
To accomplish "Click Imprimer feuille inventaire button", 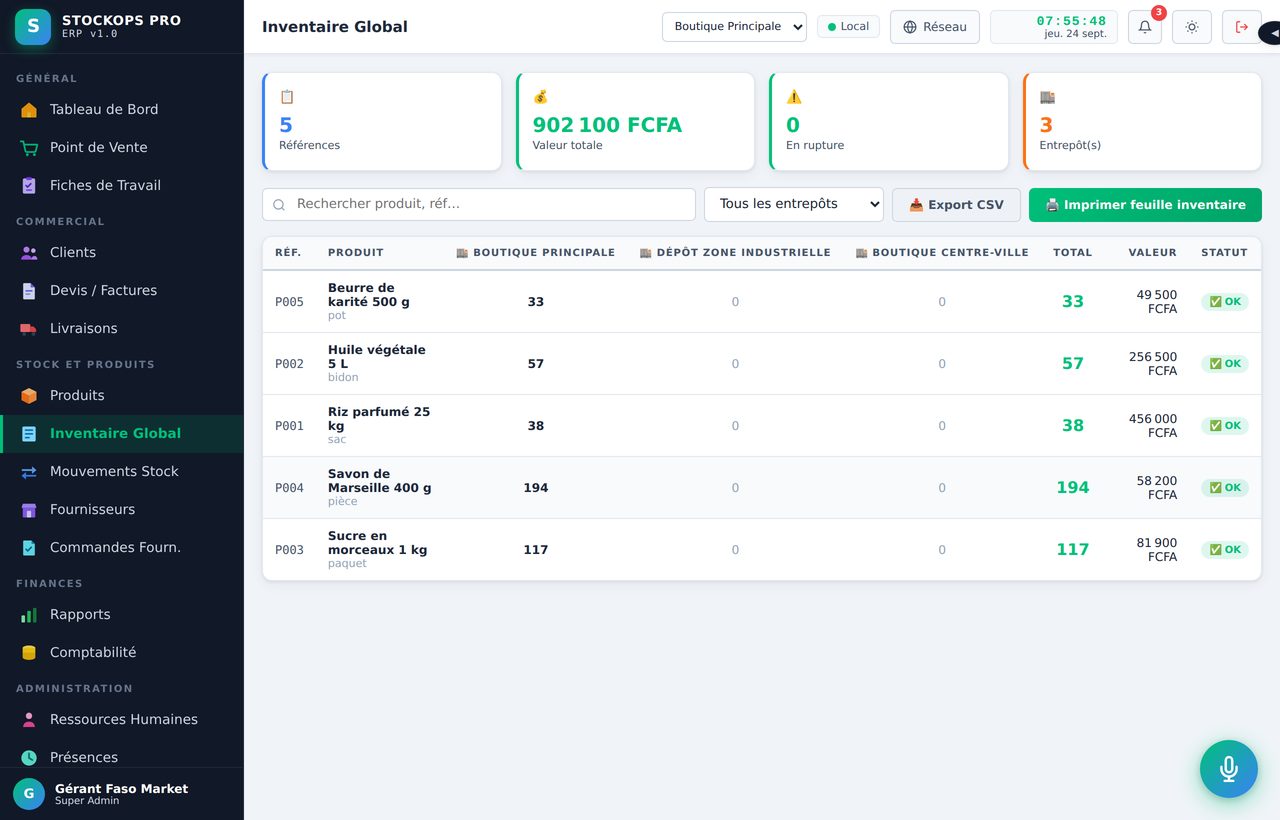I will [x=1145, y=205].
